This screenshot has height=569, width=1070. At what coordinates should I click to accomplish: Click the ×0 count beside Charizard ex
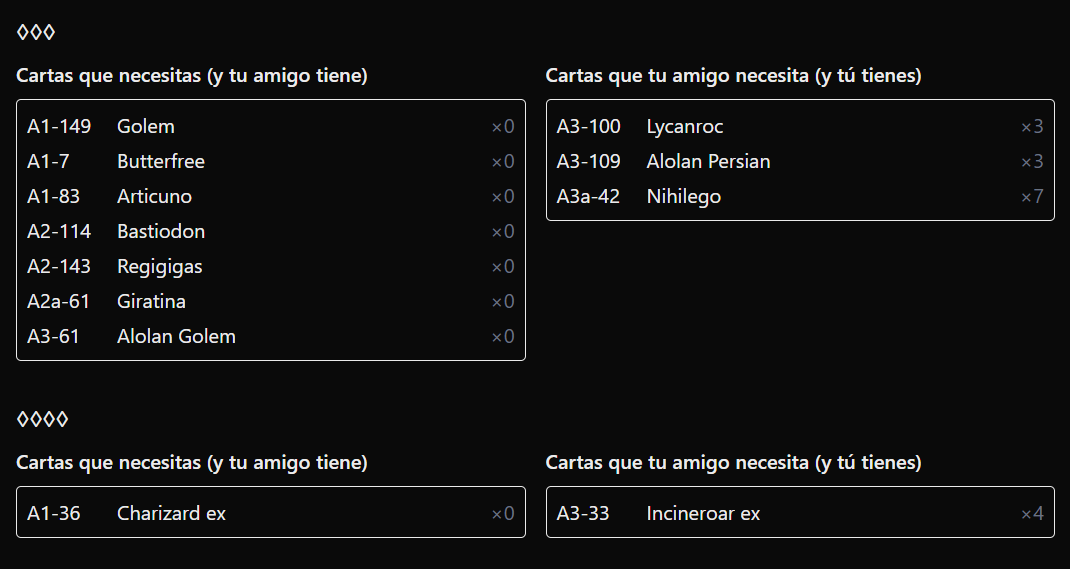(x=503, y=513)
